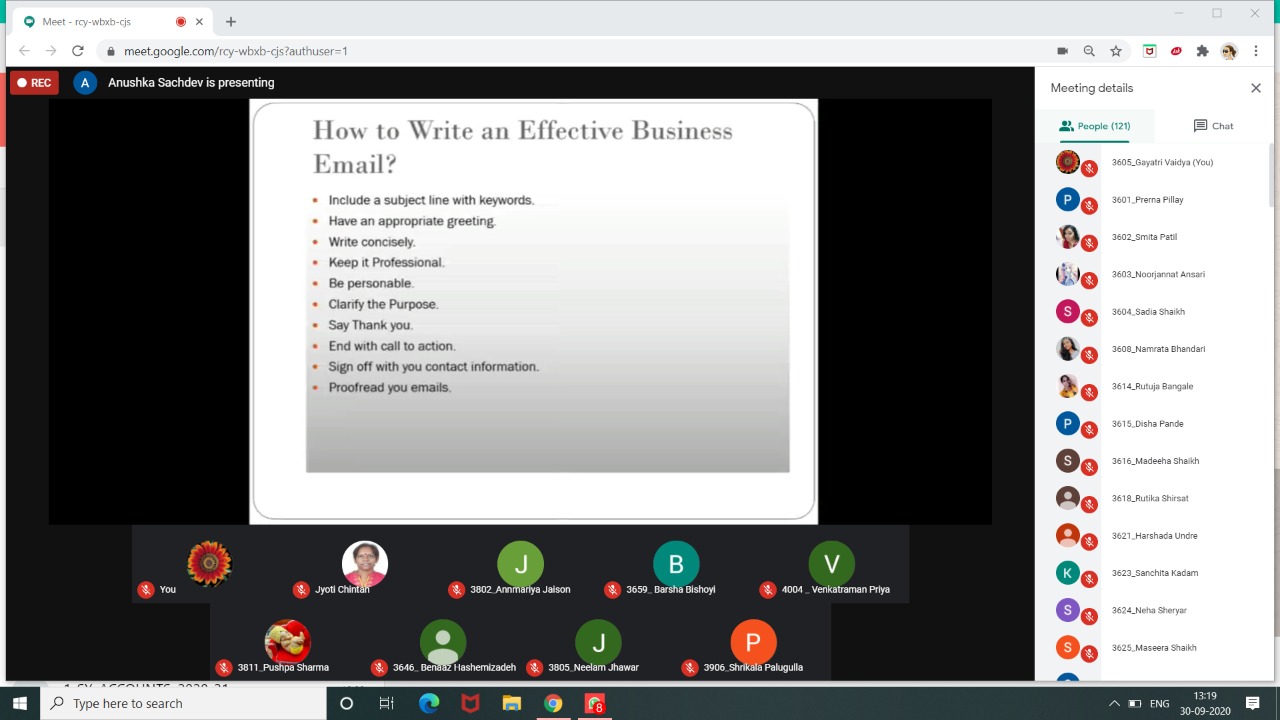Viewport: 1280px width, 720px height.
Task: Click the zoom magnifier icon in address bar
Action: pos(1089,51)
